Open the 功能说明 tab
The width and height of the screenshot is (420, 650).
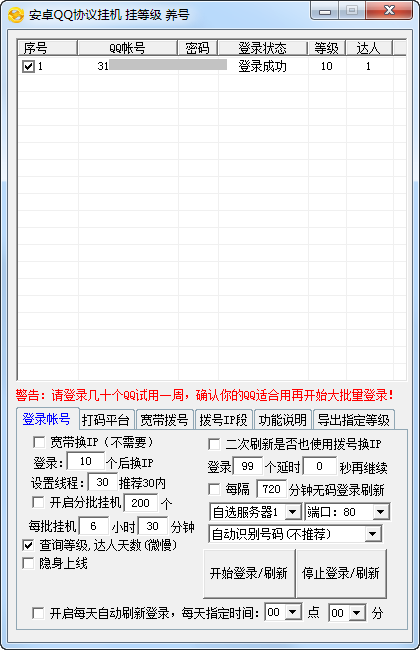pos(283,420)
